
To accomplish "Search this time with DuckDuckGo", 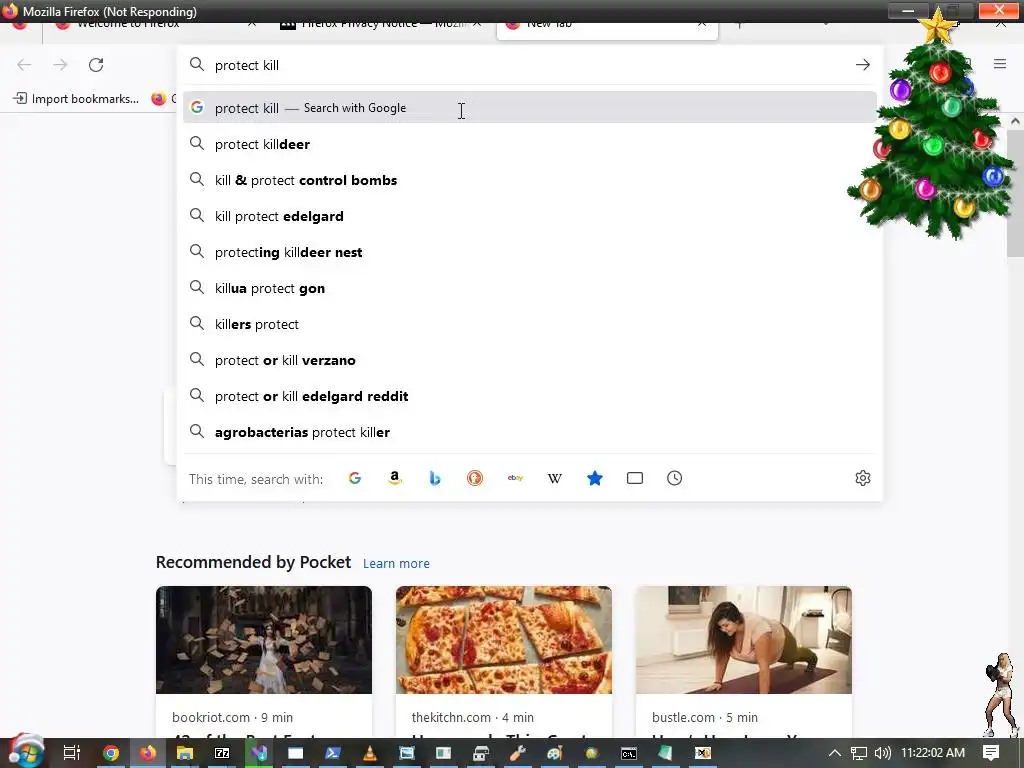I will 475,478.
